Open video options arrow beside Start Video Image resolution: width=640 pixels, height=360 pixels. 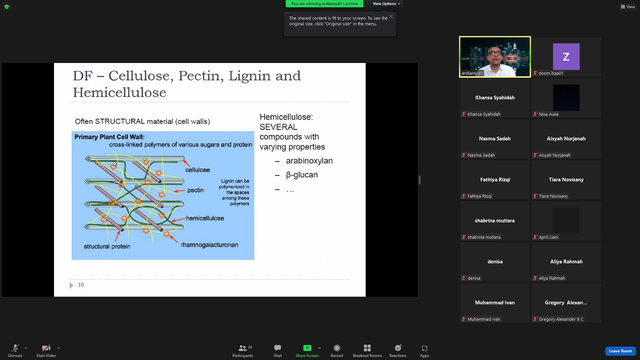point(59,348)
